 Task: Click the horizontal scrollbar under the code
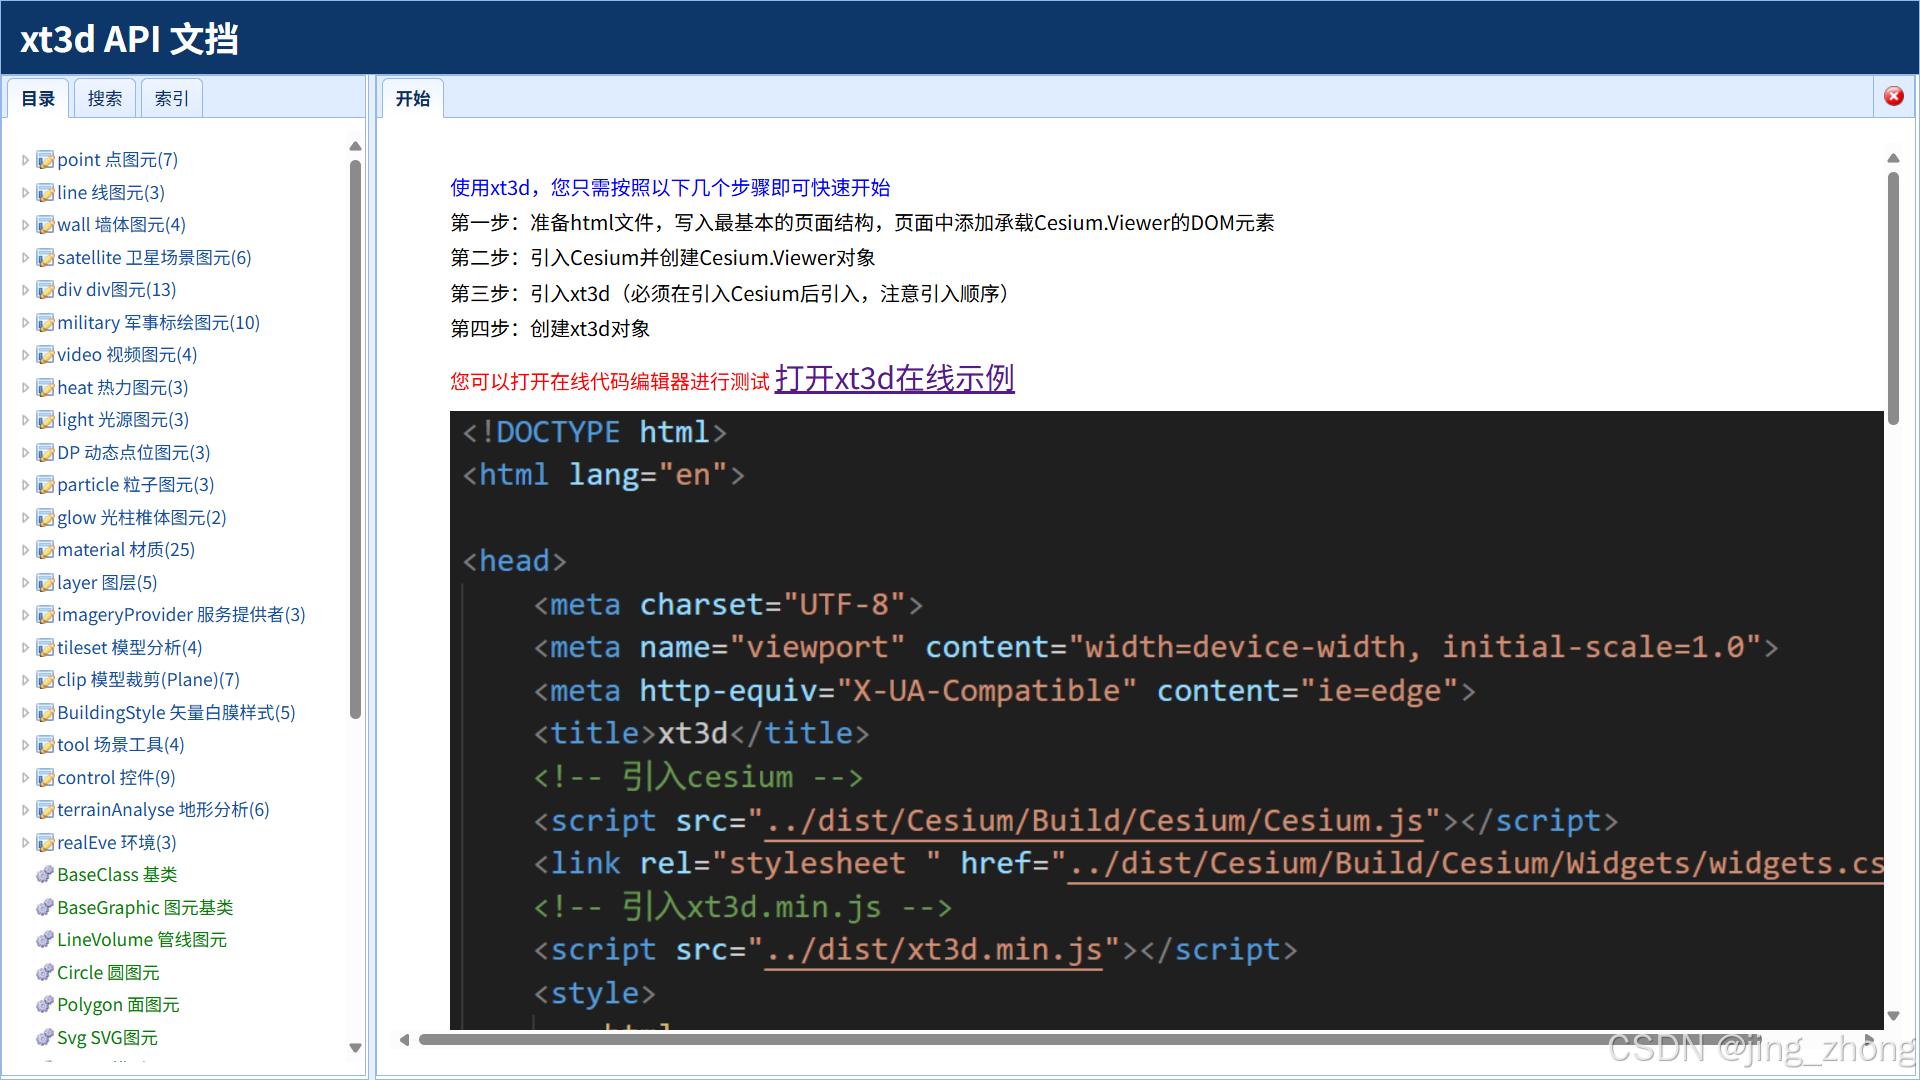coord(1000,1040)
